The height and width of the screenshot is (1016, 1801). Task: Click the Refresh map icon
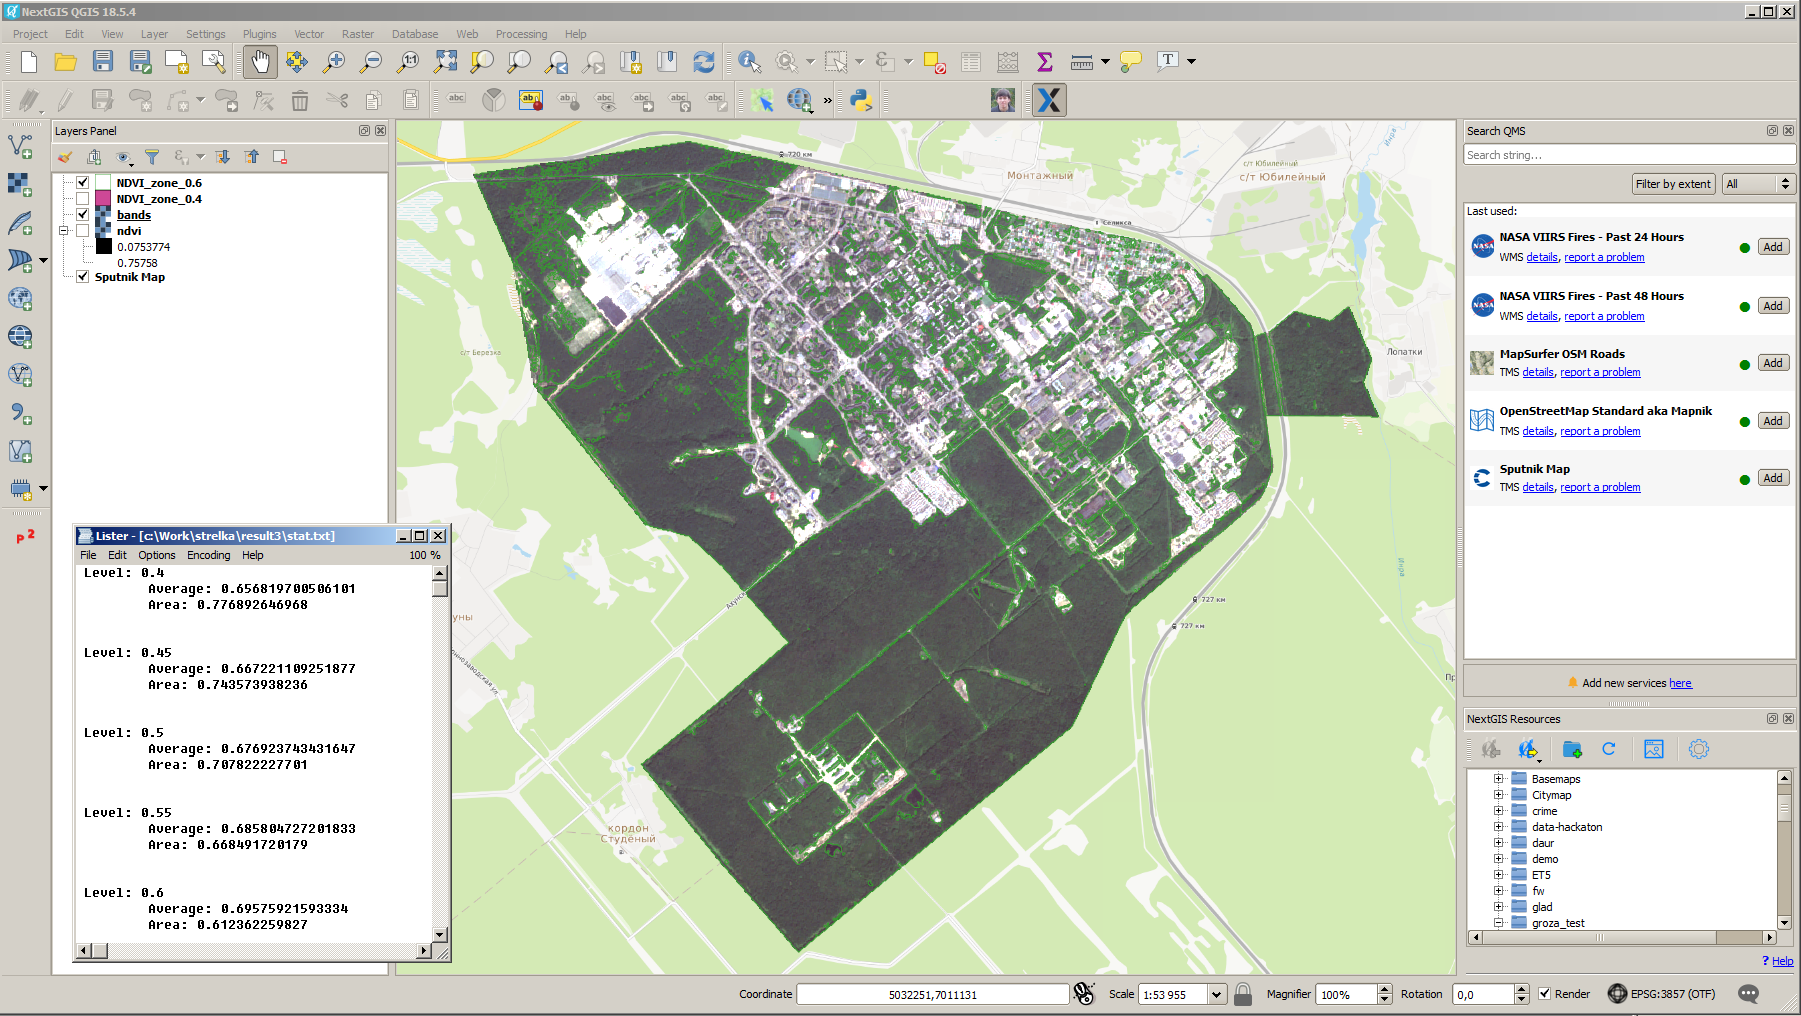(704, 62)
